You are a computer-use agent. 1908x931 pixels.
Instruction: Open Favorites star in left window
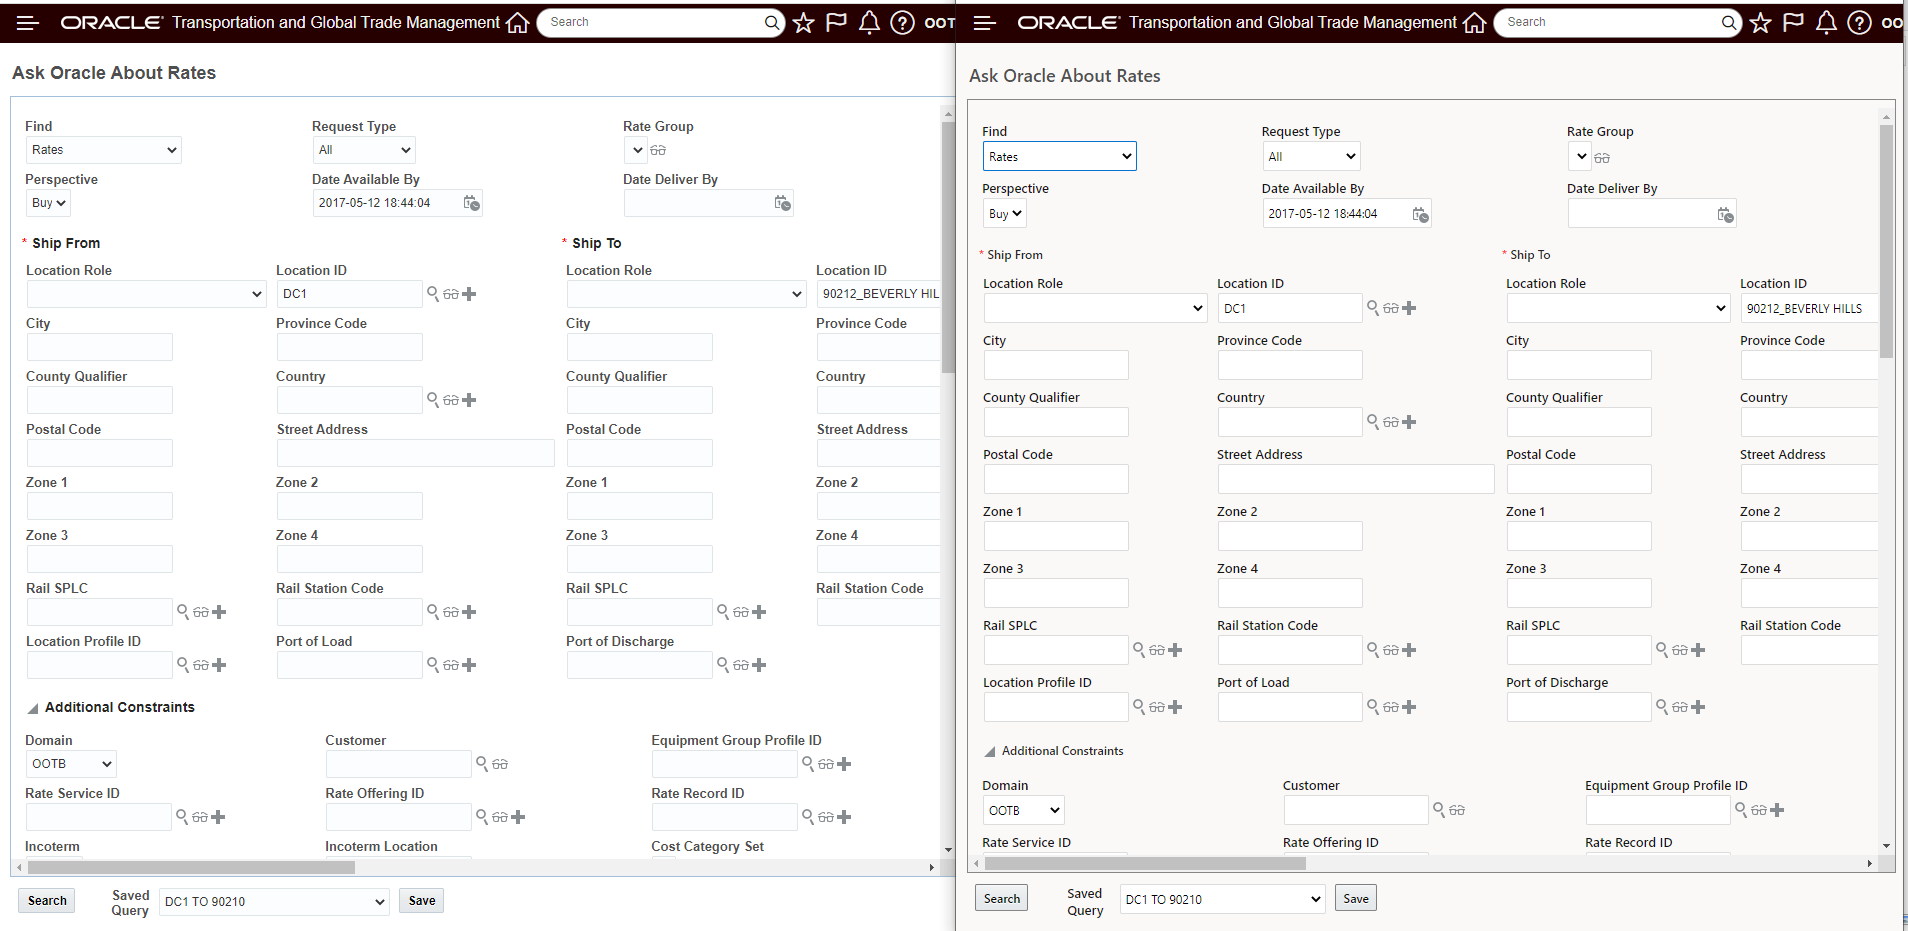[x=804, y=22]
